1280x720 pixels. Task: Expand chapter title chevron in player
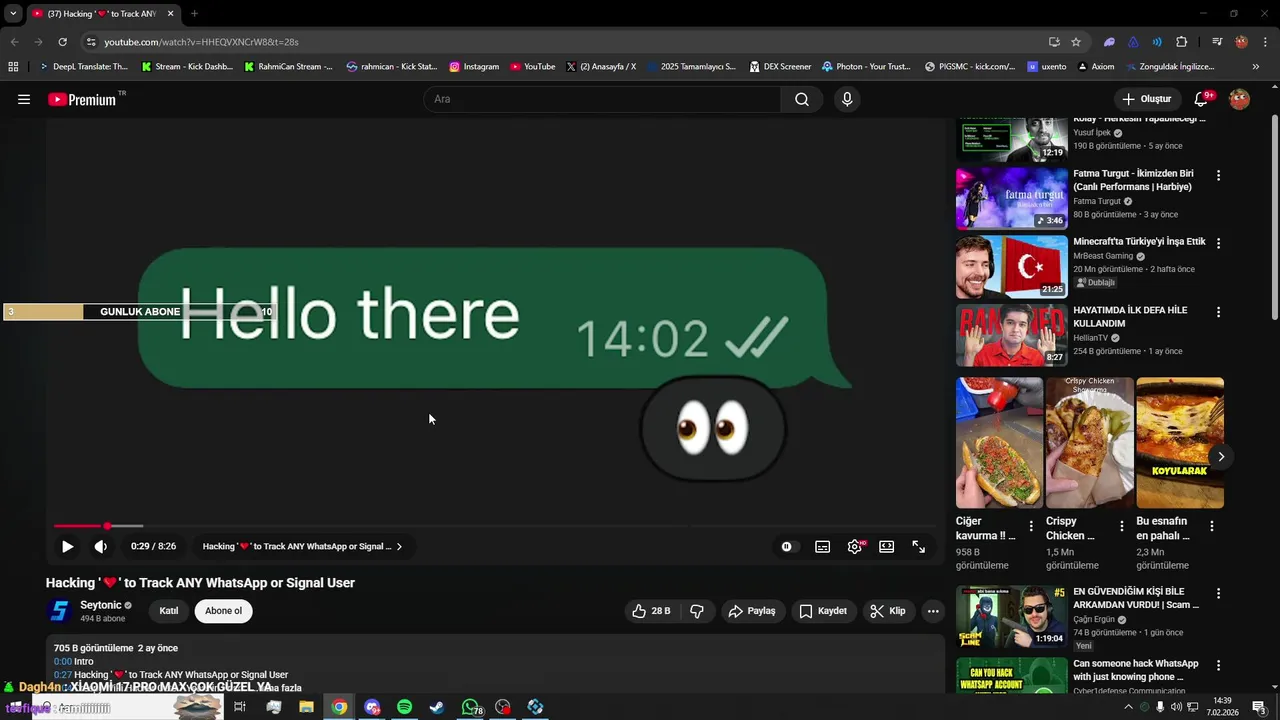coord(399,546)
